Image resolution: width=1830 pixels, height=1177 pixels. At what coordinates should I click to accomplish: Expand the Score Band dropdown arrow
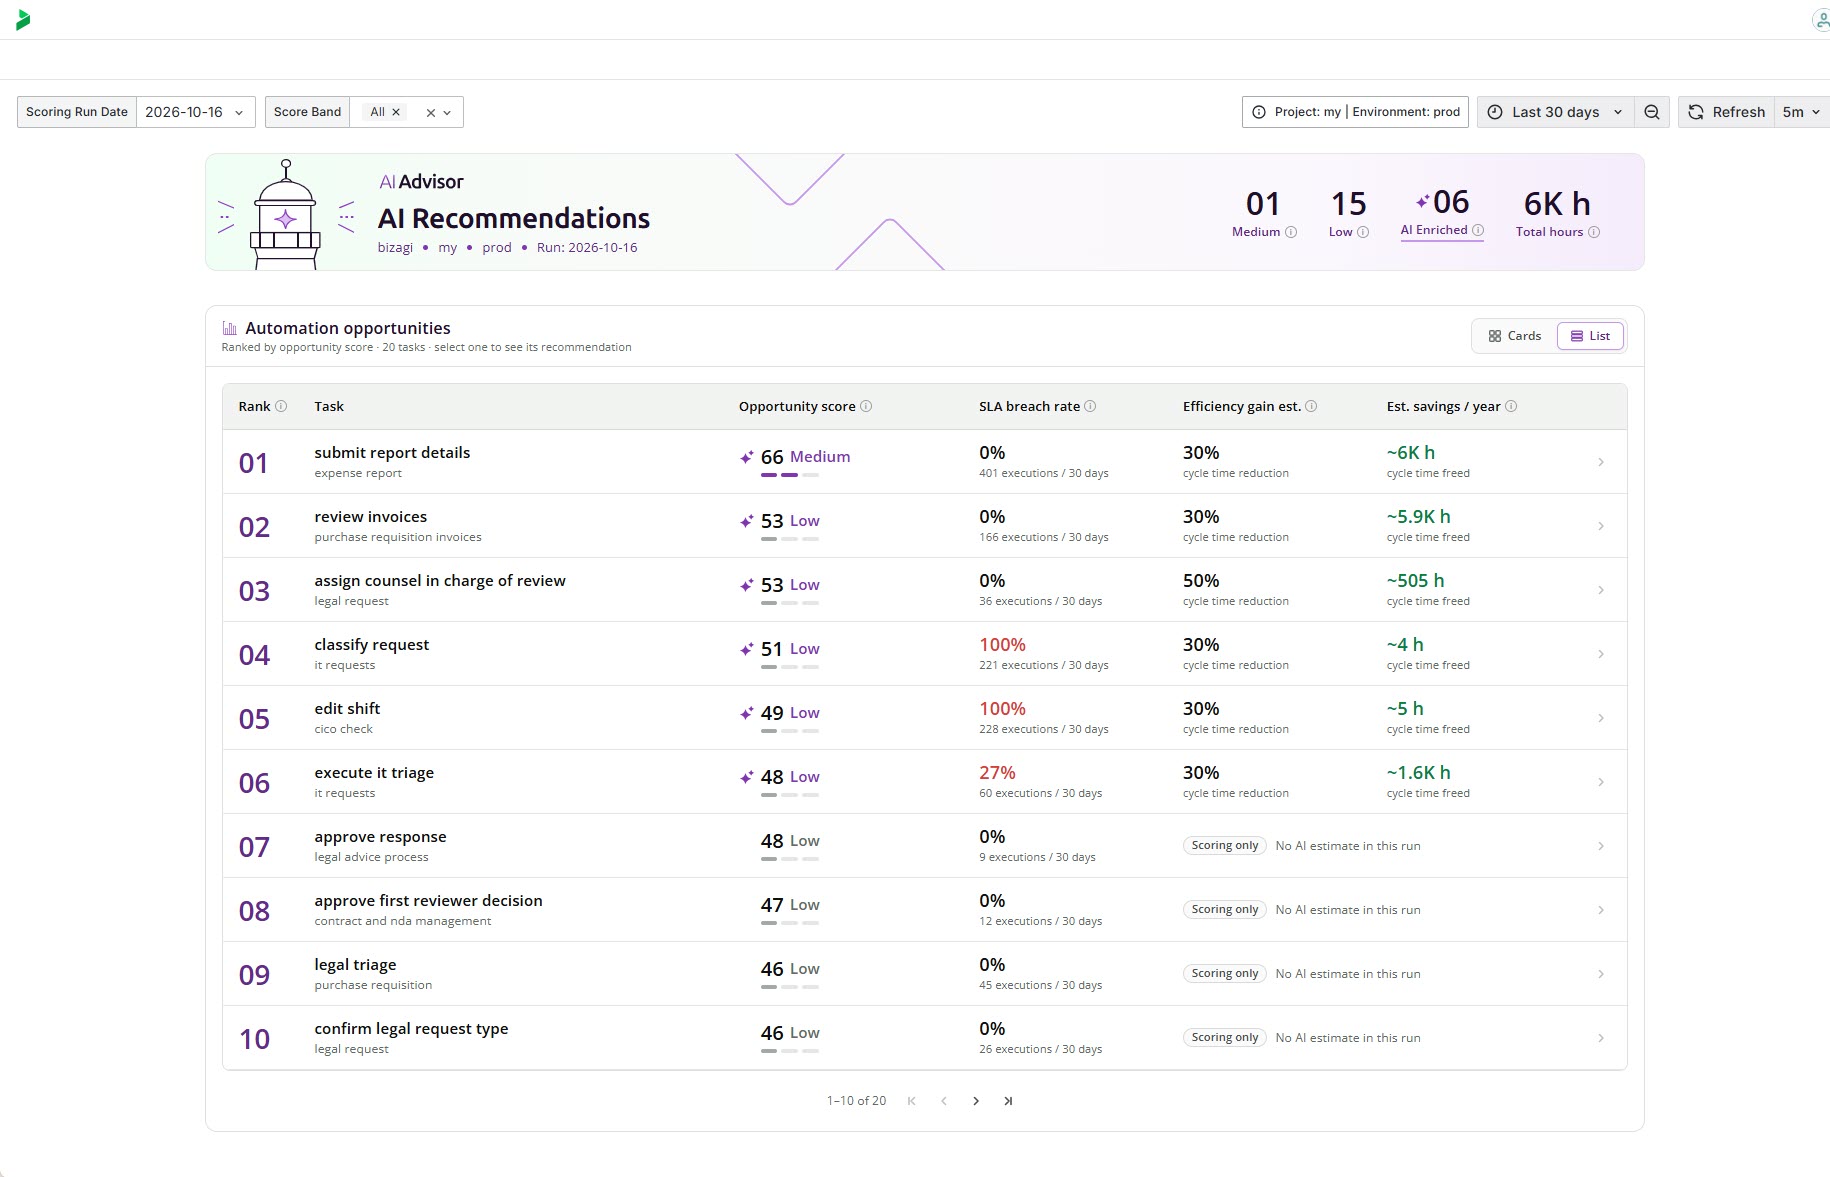click(x=447, y=113)
